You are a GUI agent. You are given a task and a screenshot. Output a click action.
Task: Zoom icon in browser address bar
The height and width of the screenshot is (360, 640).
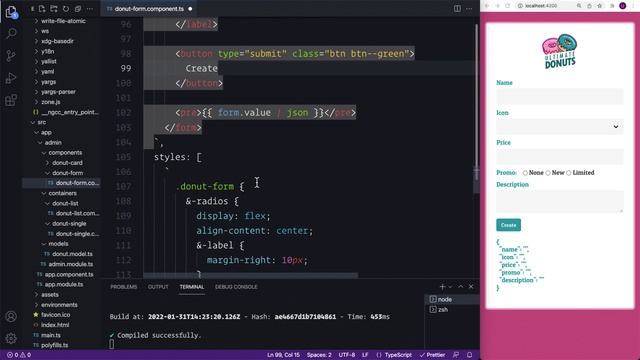click(579, 6)
